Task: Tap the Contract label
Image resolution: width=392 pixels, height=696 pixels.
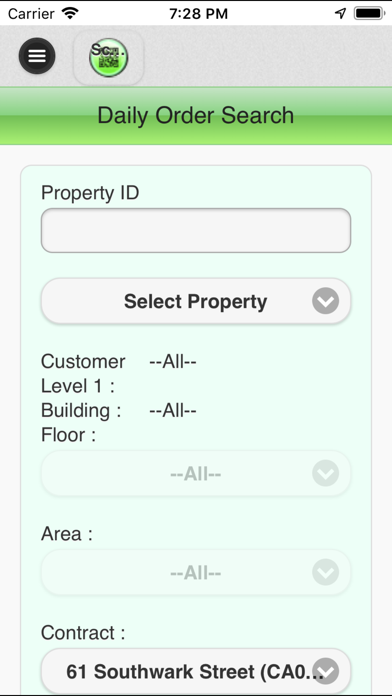Action: 83,633
